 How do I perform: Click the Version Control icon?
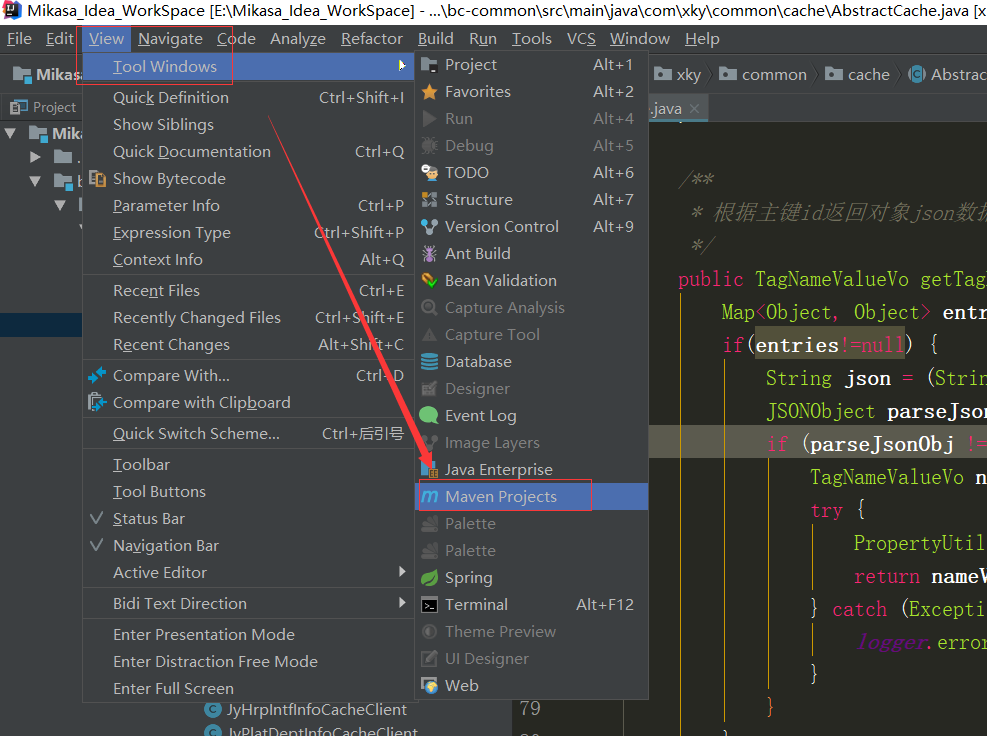[x=429, y=227]
